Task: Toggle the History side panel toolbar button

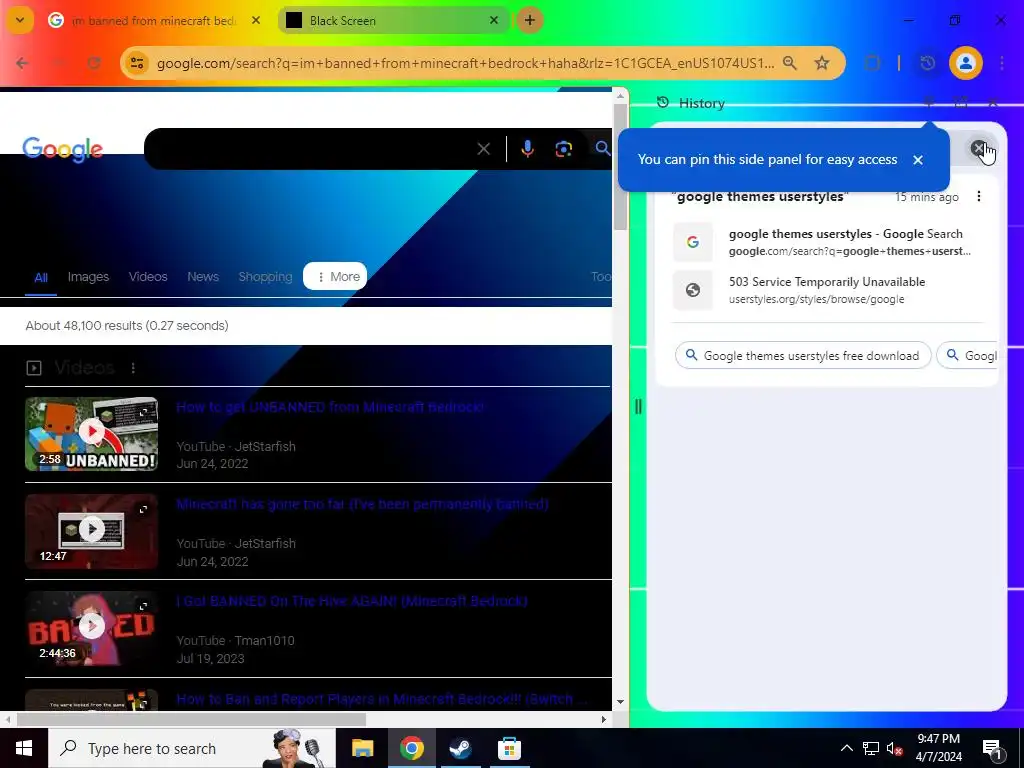Action: [x=927, y=63]
